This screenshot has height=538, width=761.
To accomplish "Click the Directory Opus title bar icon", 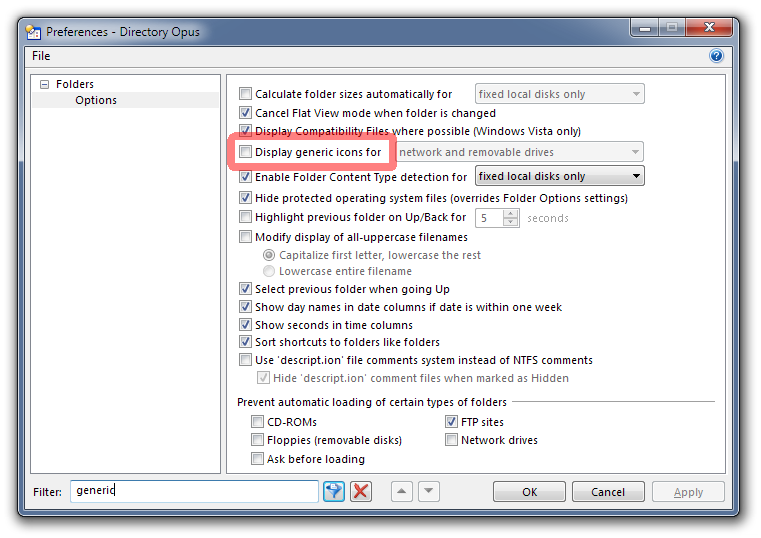I will 33,32.
